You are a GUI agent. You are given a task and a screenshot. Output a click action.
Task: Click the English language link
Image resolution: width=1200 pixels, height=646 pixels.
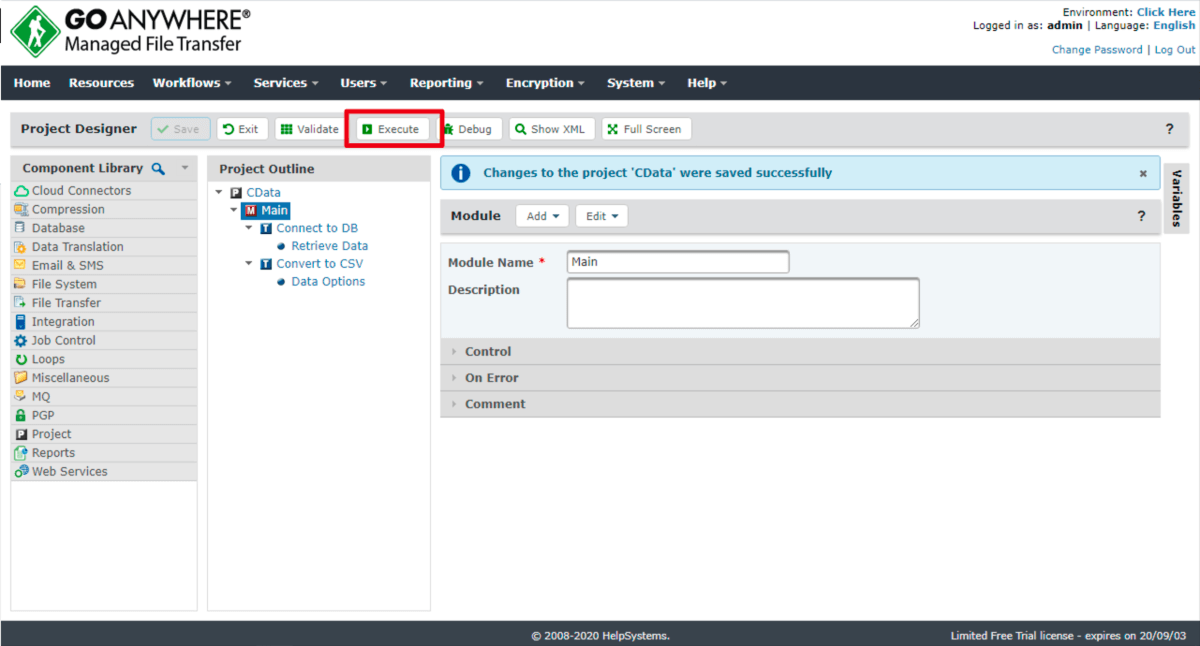coord(1174,26)
